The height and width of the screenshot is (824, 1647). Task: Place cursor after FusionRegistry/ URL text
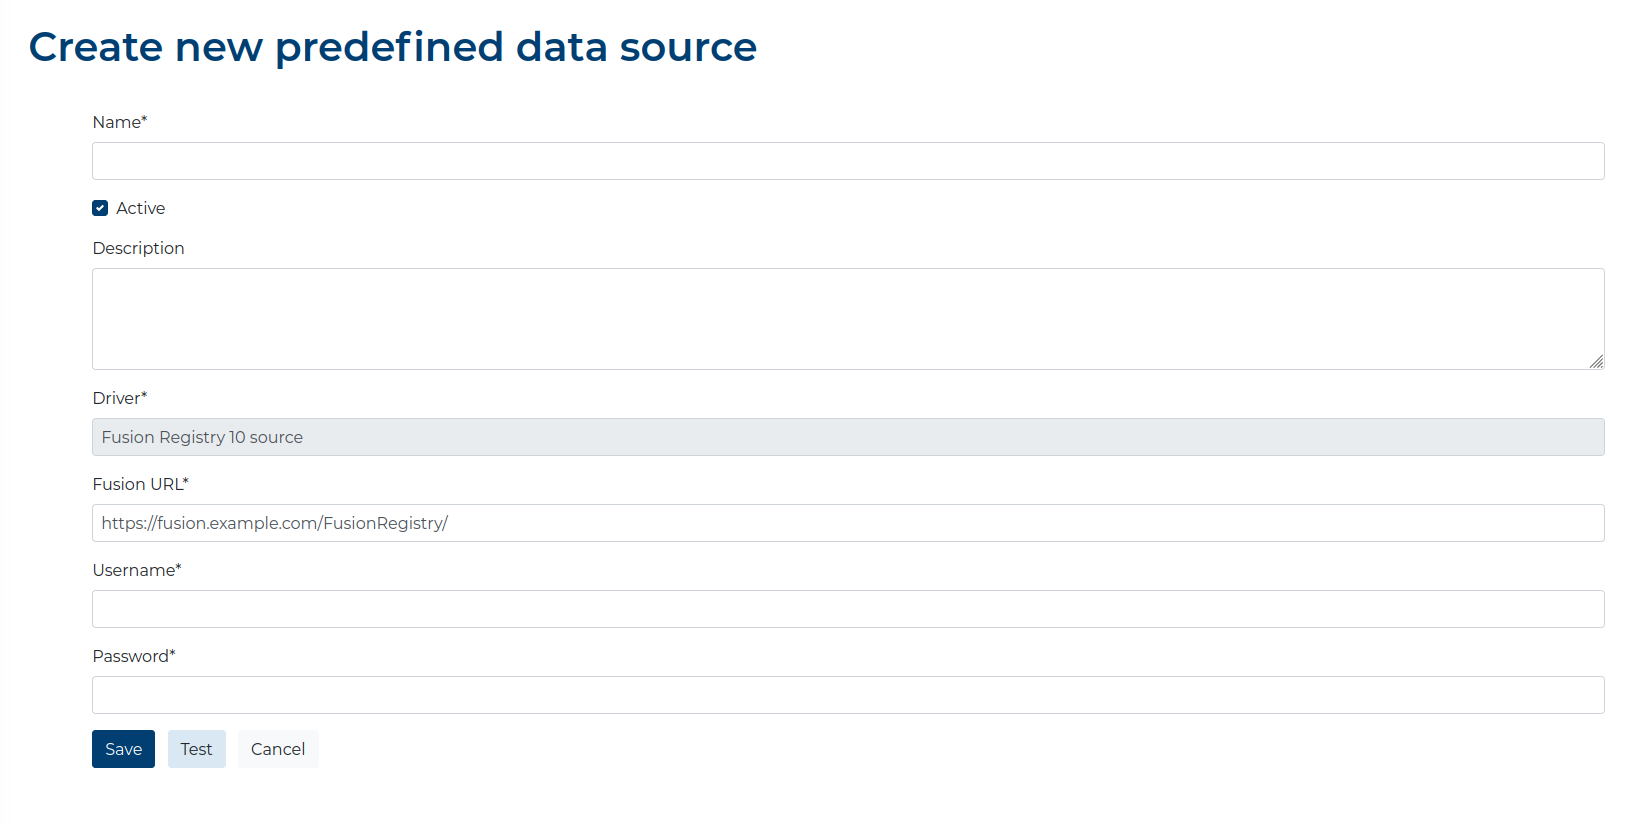click(x=449, y=523)
